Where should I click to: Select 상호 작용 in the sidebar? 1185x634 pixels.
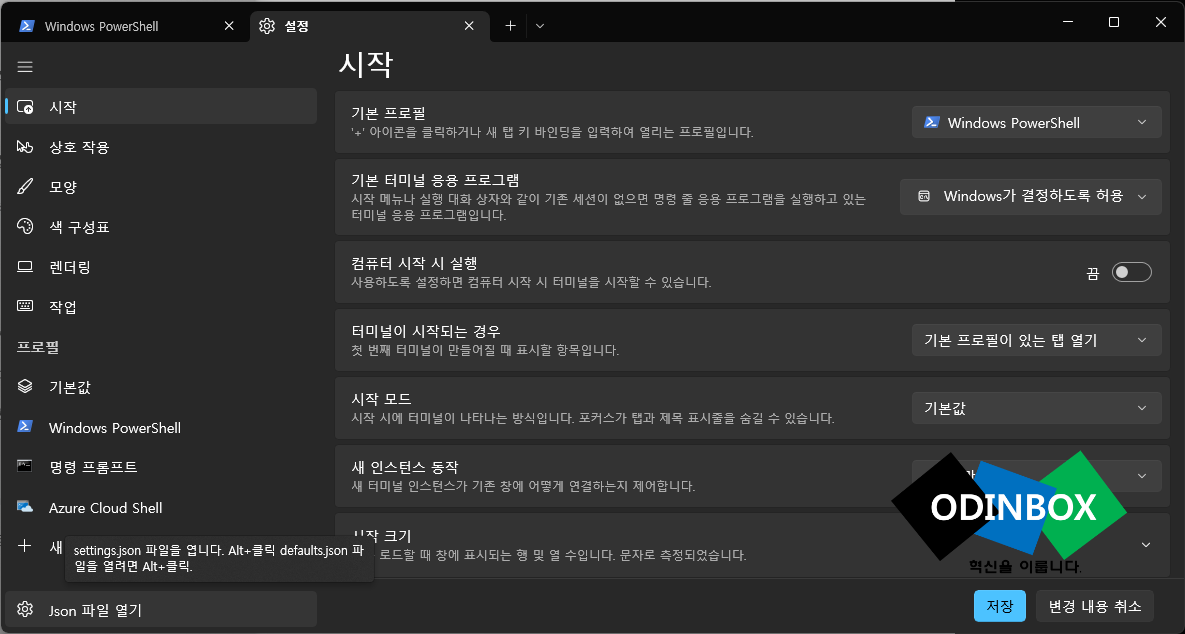point(161,147)
